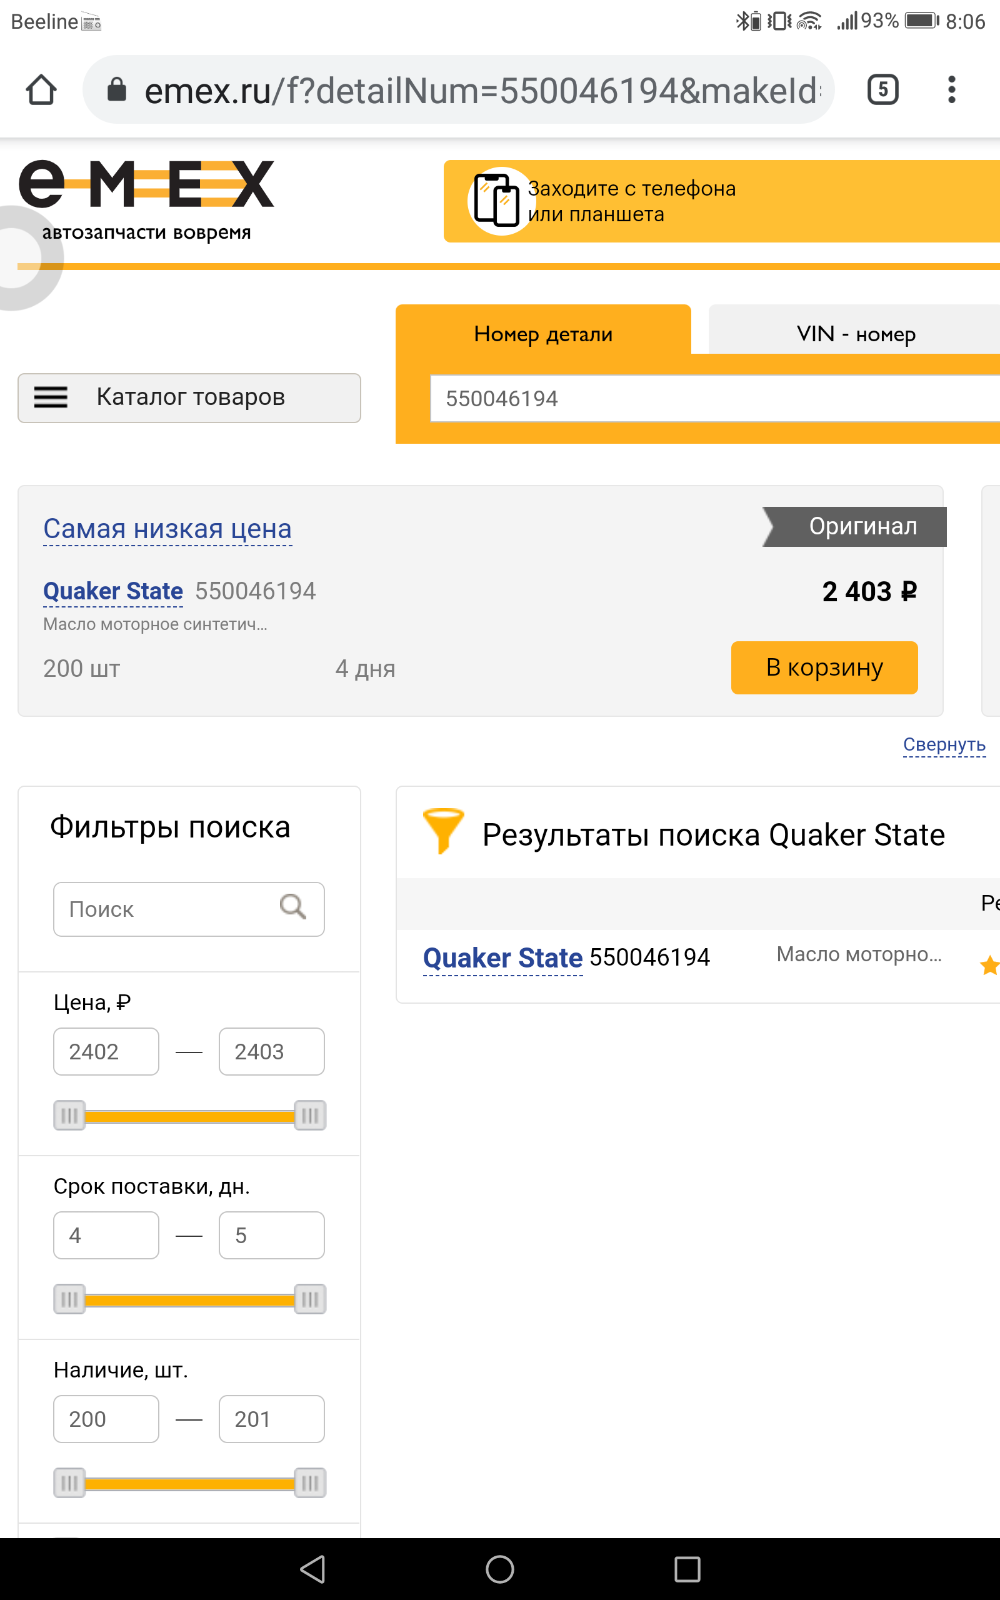Collapse the offers with Свернуть

click(944, 744)
